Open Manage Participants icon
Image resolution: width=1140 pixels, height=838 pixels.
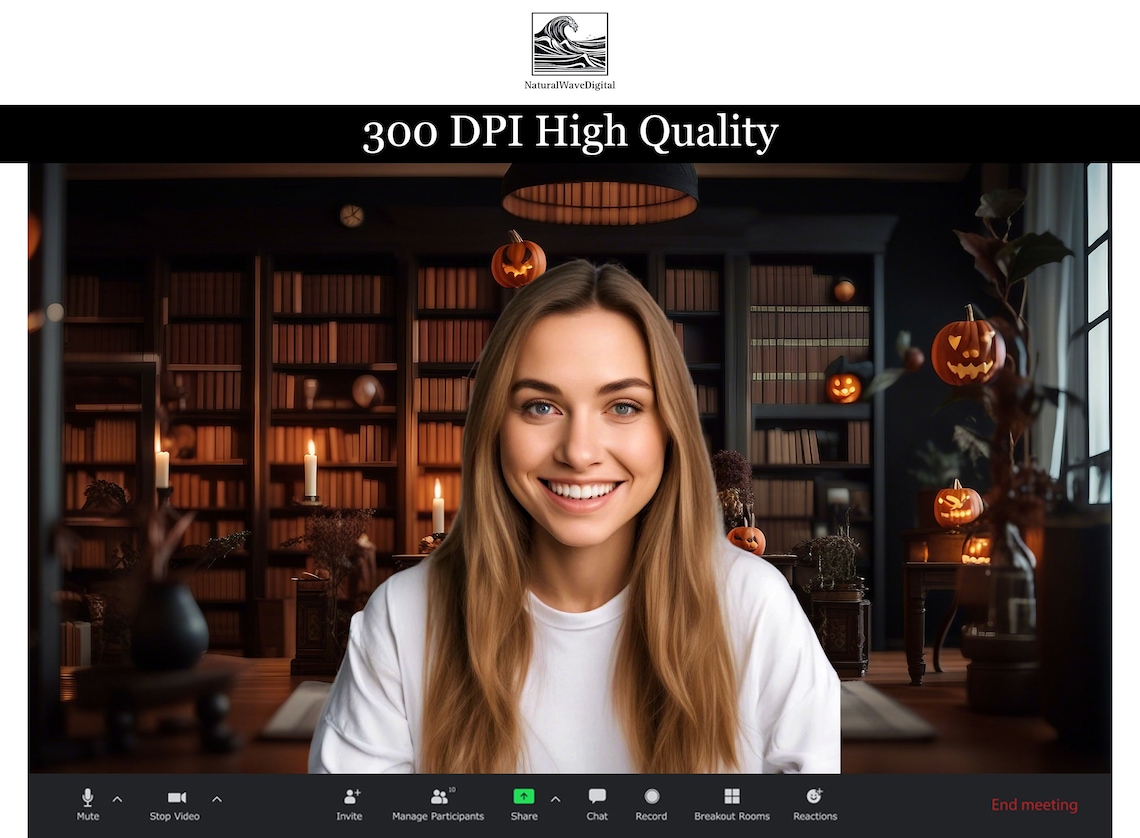[x=439, y=797]
